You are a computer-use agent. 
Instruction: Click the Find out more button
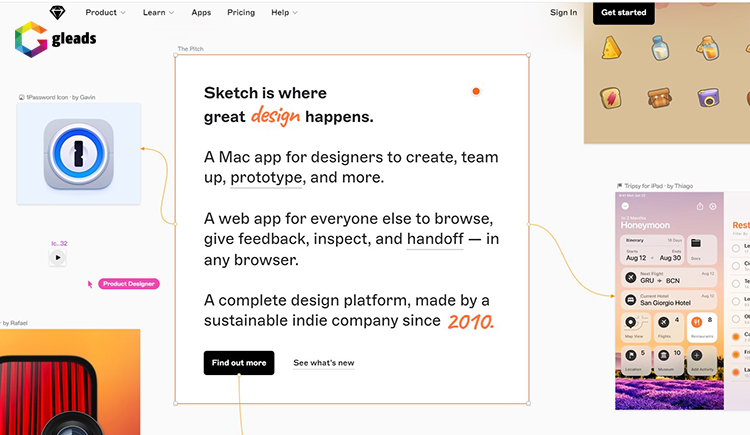[x=239, y=363]
